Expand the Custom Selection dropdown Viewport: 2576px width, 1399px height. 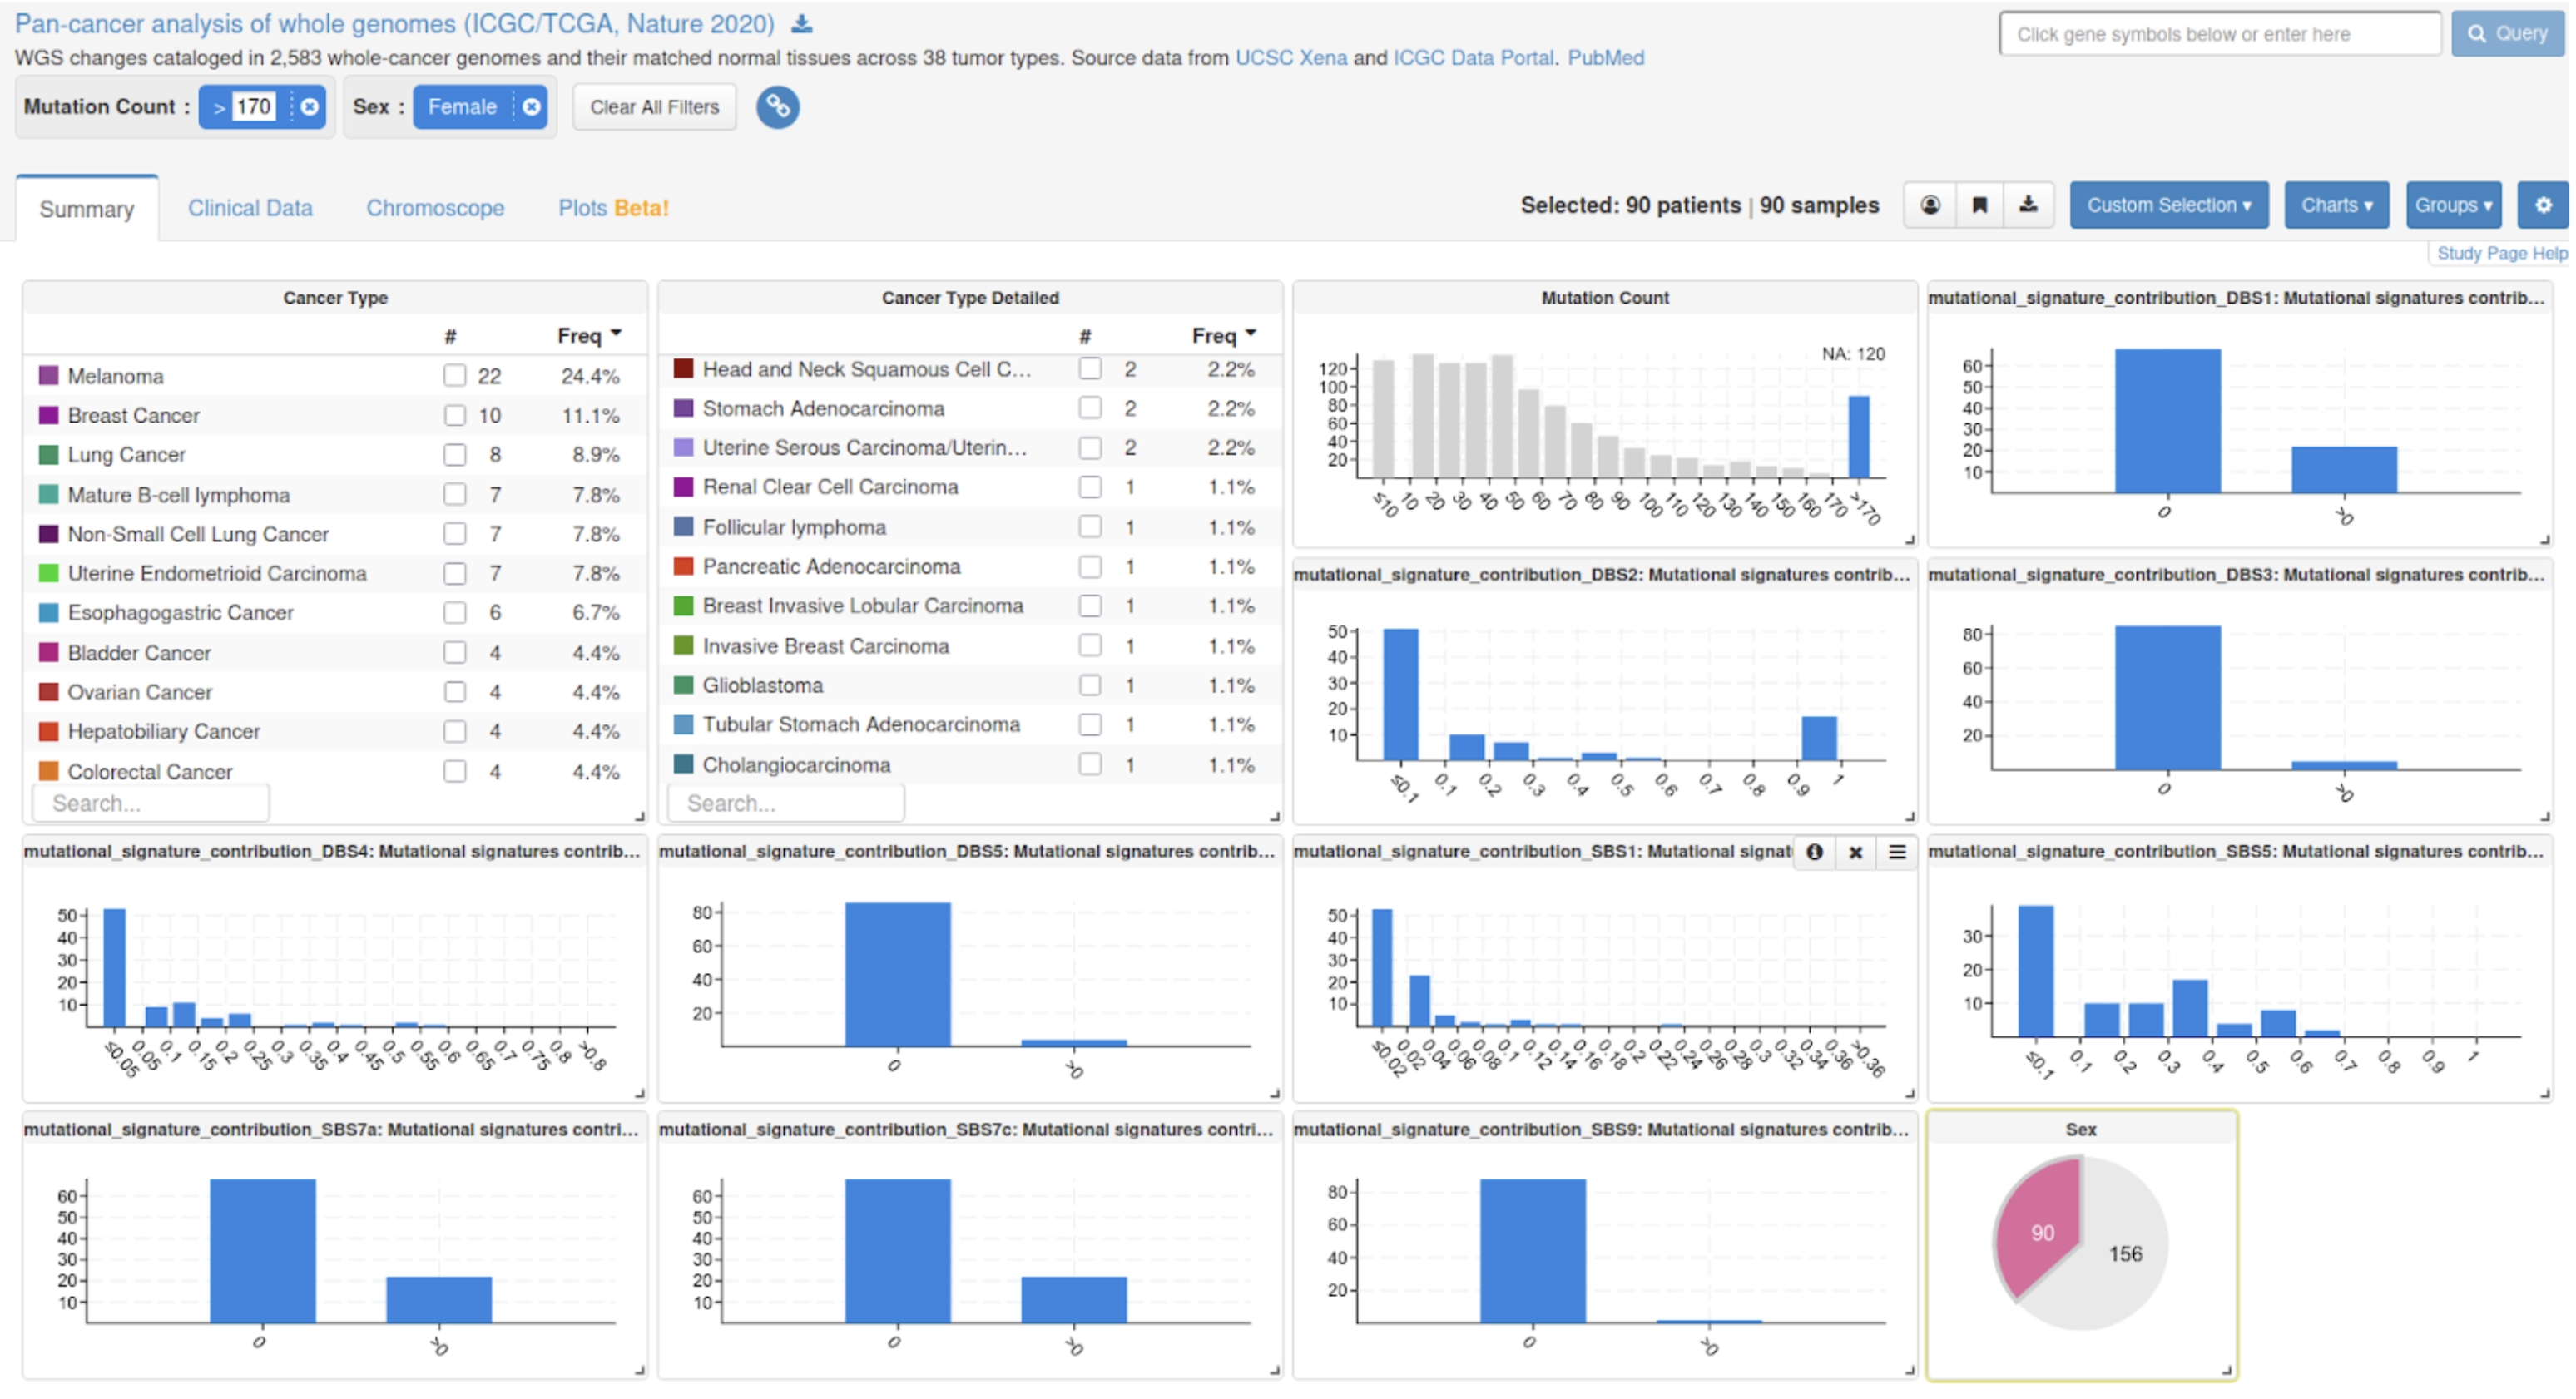point(2168,205)
